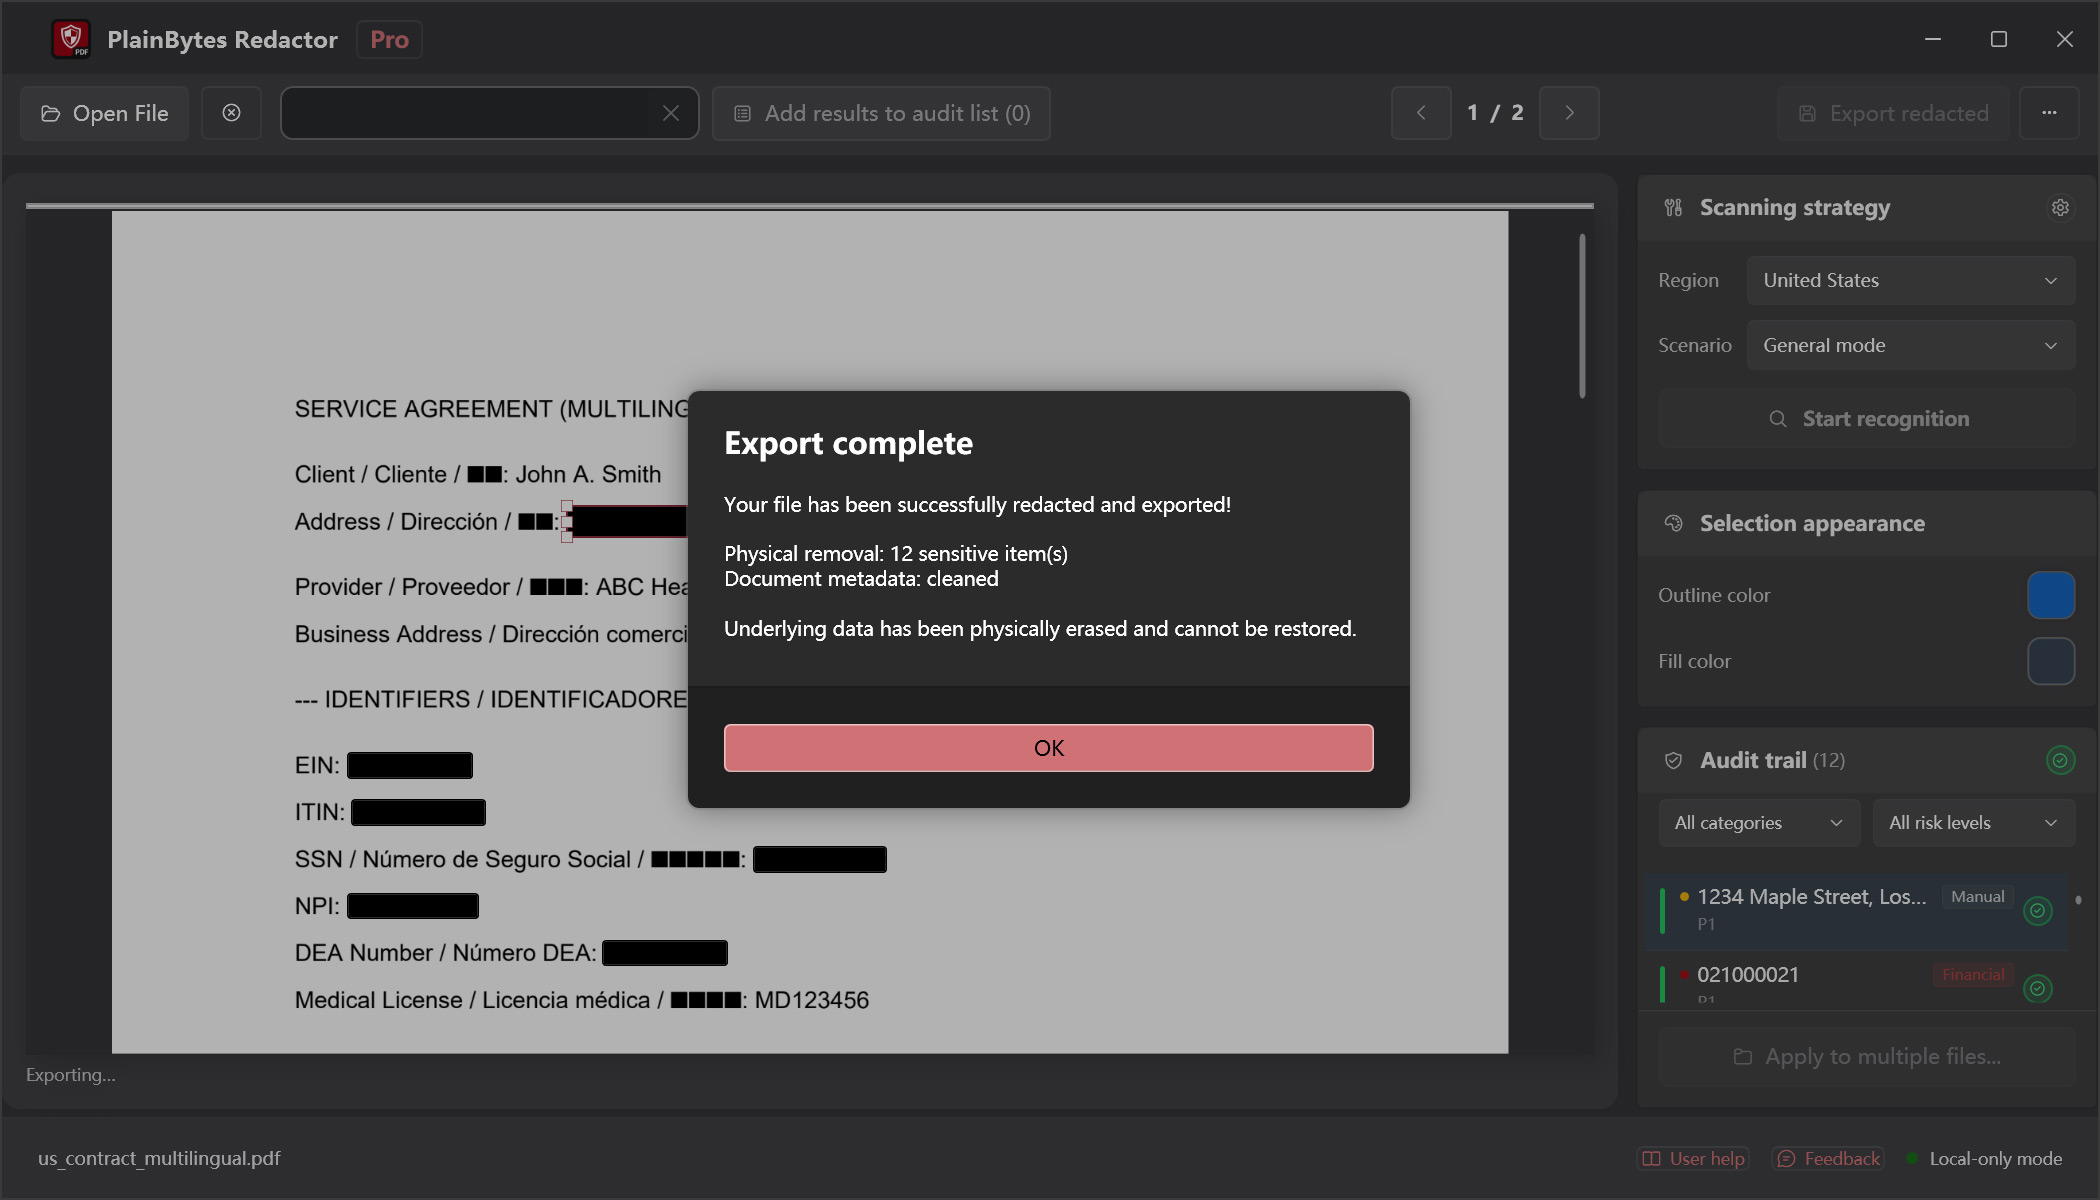Click redaction box after DEA Number
The height and width of the screenshot is (1200, 2100).
click(x=665, y=953)
